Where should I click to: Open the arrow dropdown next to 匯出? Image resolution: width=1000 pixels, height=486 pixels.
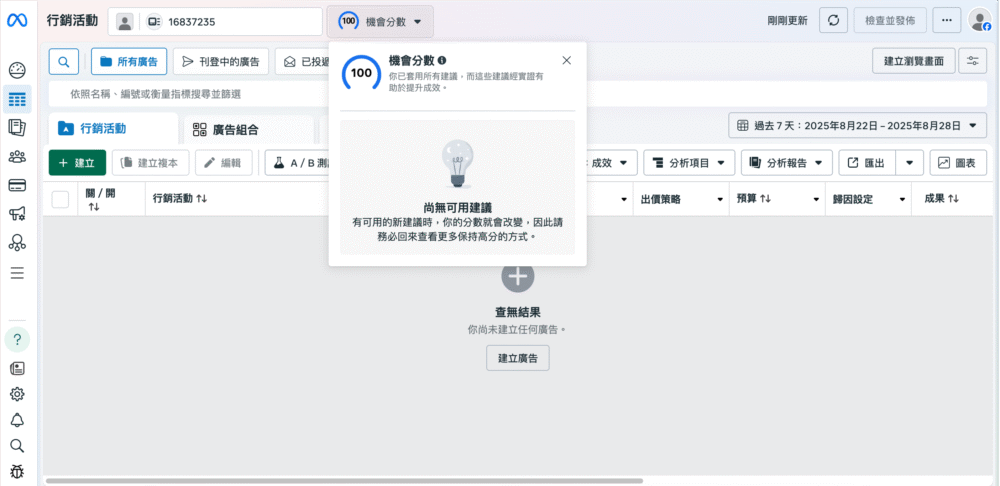coord(909,163)
